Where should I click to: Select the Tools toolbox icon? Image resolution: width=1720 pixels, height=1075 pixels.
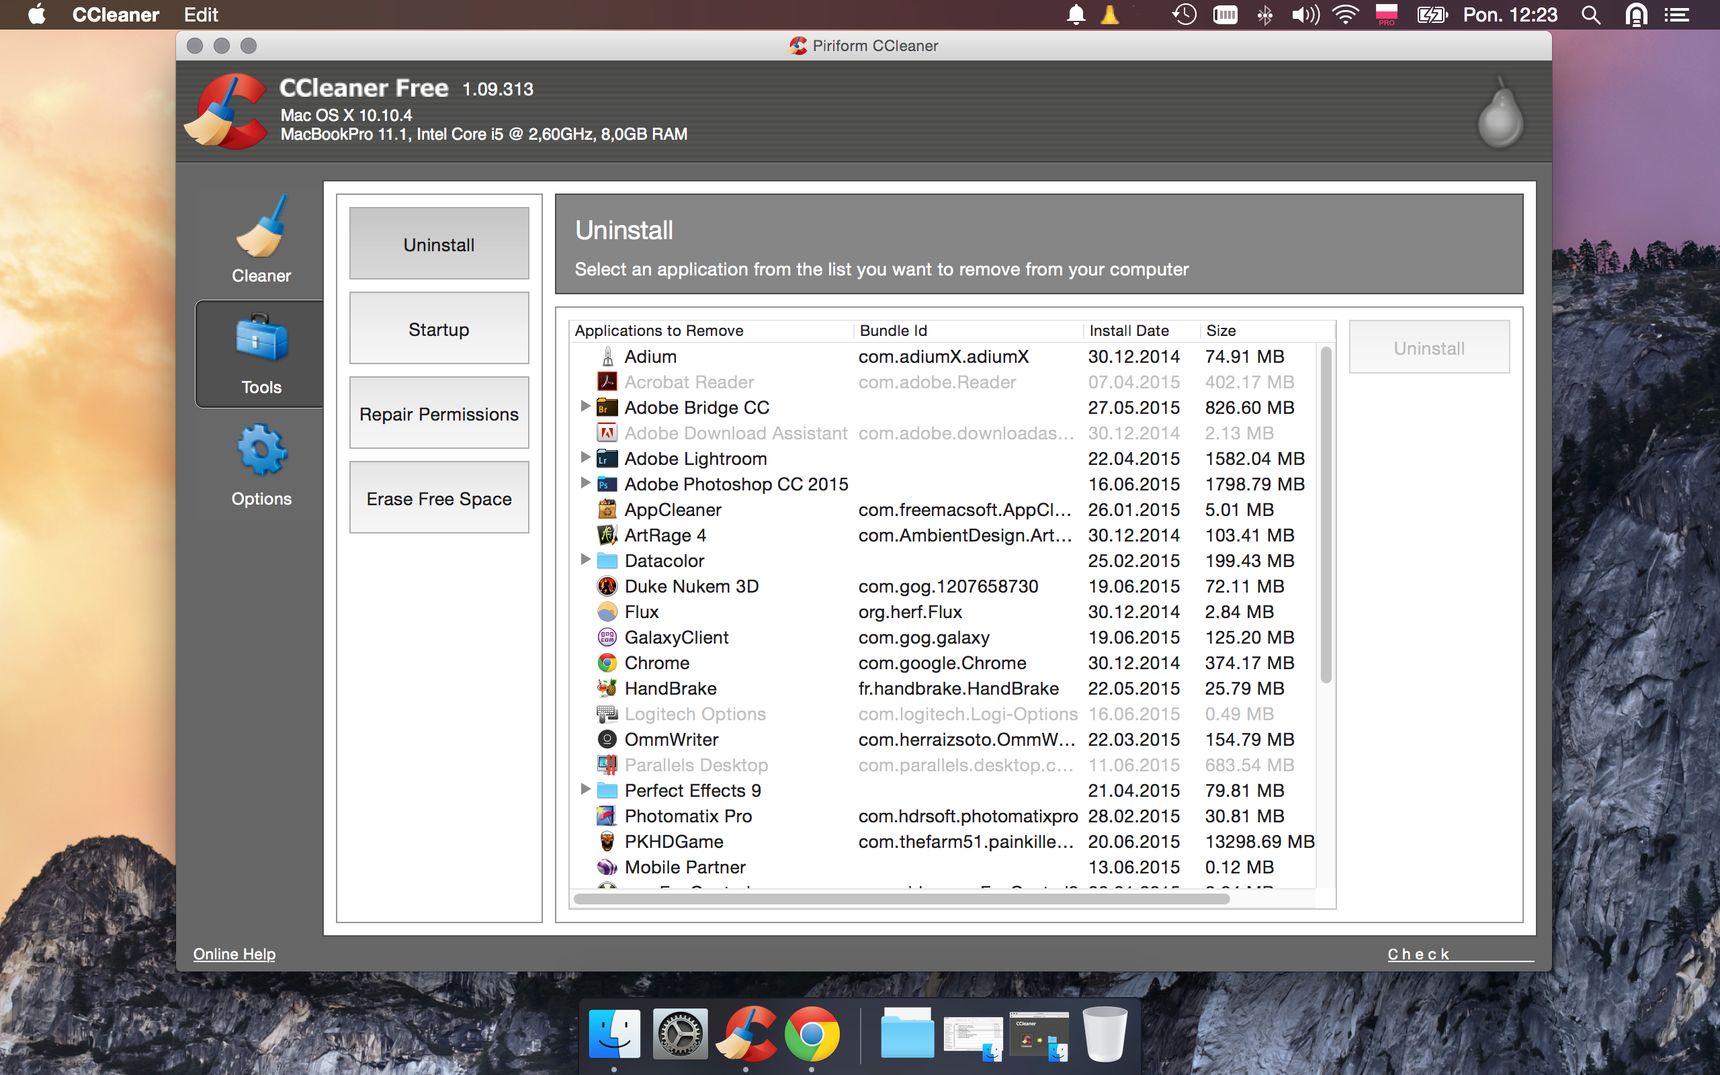pyautogui.click(x=262, y=337)
